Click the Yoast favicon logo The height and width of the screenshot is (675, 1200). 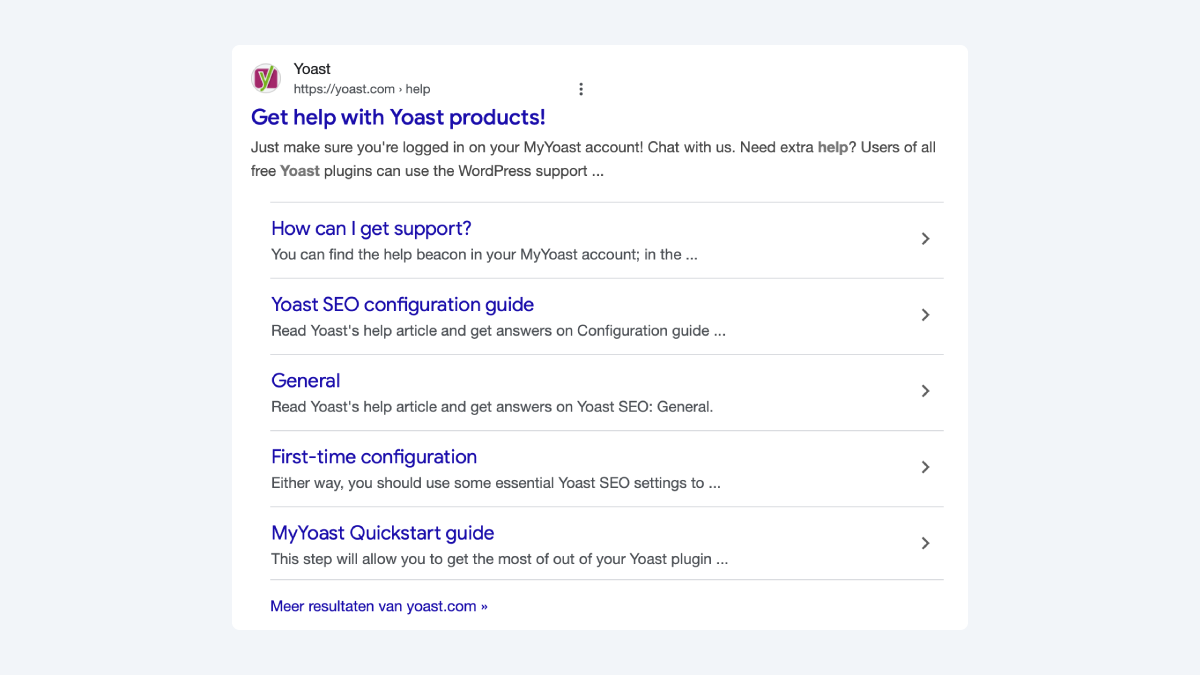coord(266,78)
